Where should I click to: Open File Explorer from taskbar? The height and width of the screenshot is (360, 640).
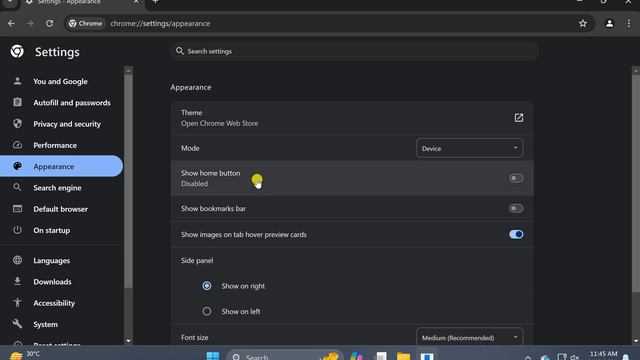tap(403, 356)
